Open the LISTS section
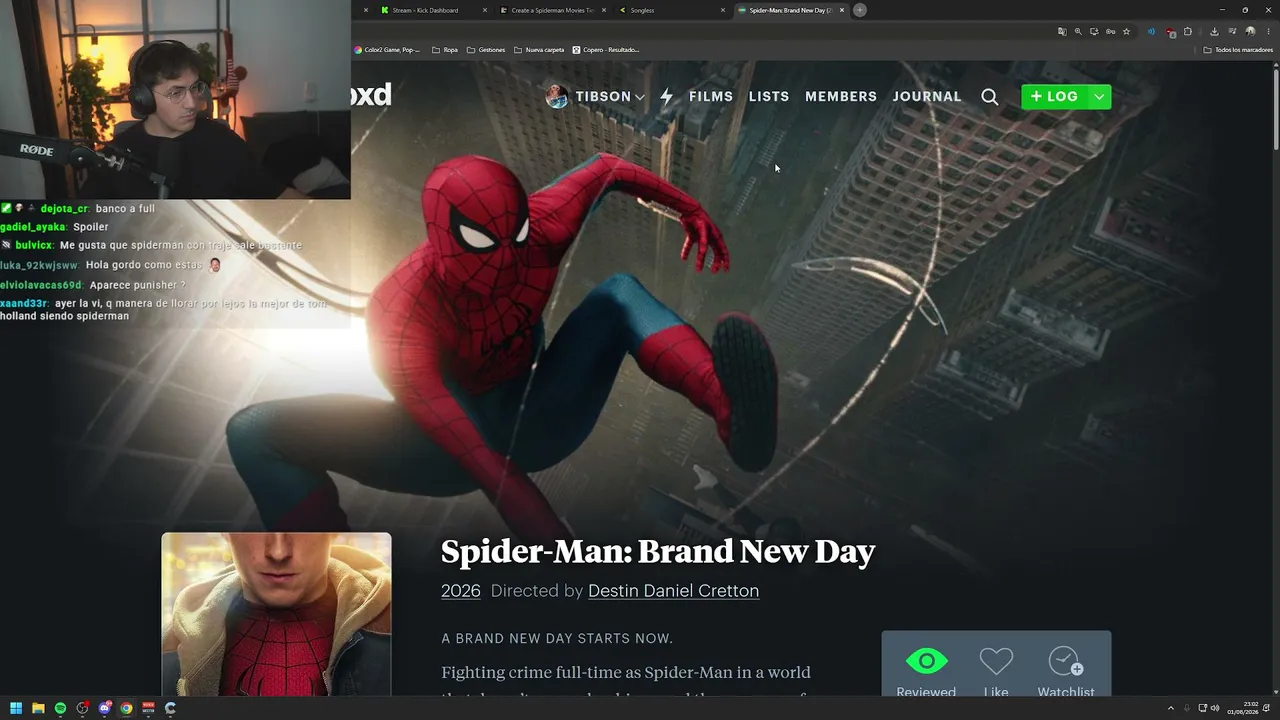1280x720 pixels. [769, 97]
